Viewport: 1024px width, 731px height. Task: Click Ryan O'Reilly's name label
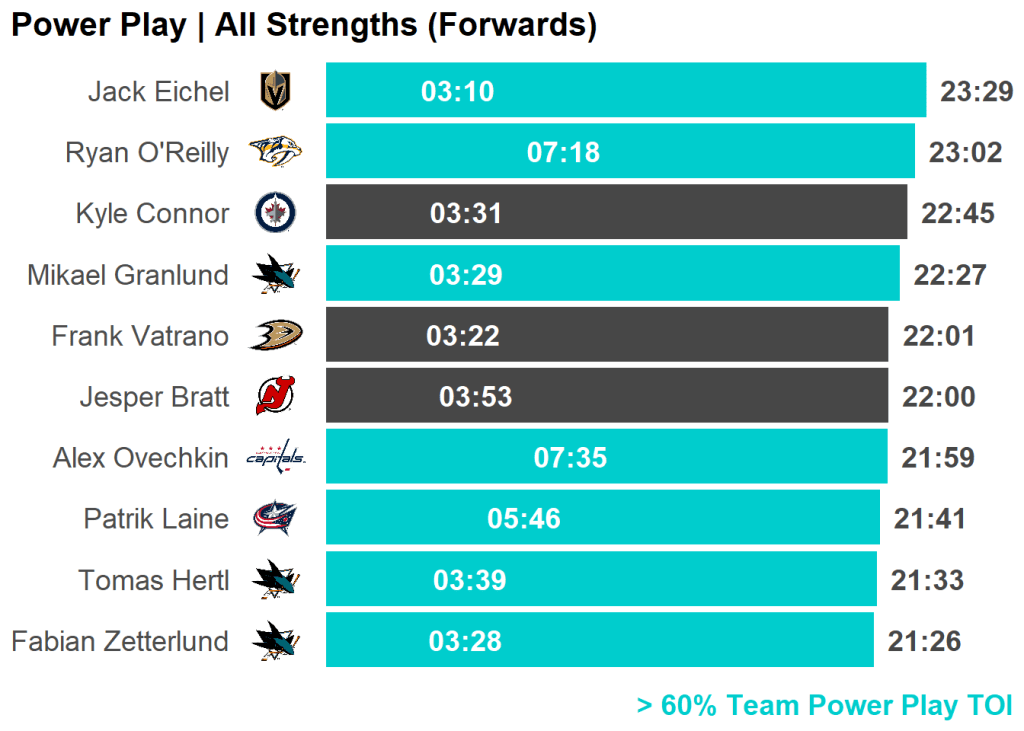(x=146, y=153)
